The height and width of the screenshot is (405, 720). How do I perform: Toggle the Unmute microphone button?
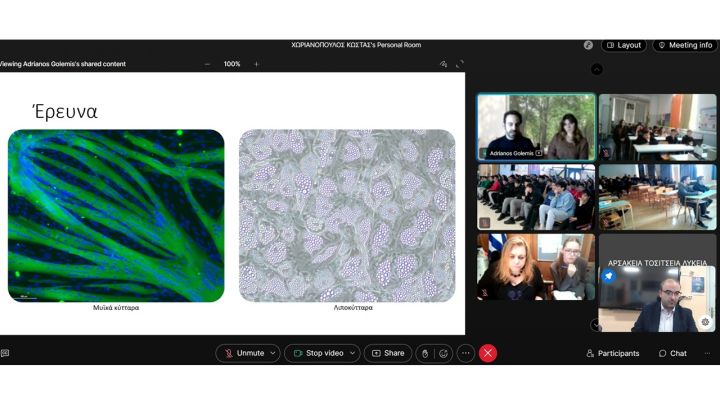[244, 353]
